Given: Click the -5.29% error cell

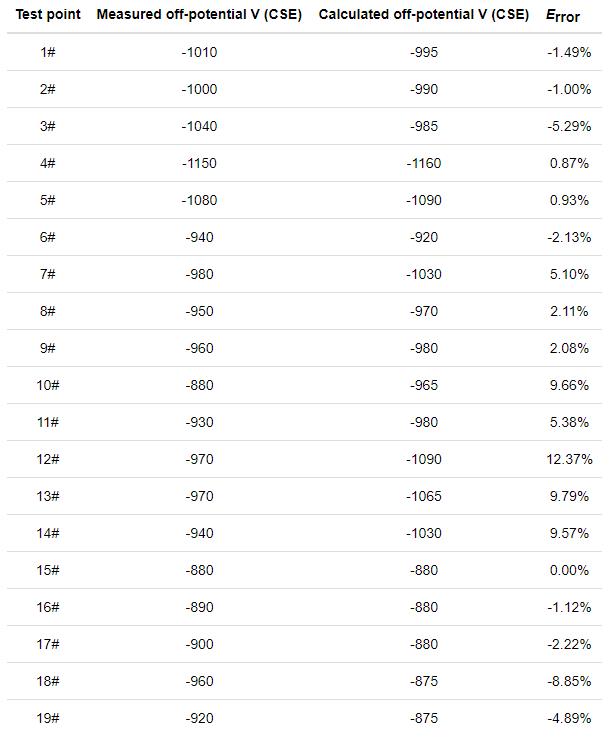Looking at the screenshot, I should tap(569, 126).
